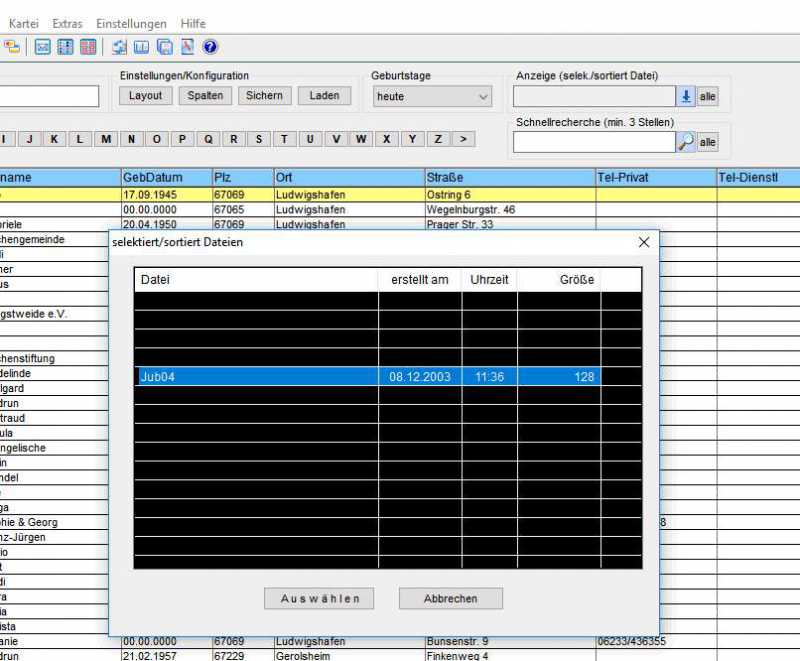The width and height of the screenshot is (800, 661).
Task: Click the magnifier icon beside Schnellrecherche
Action: pos(685,142)
